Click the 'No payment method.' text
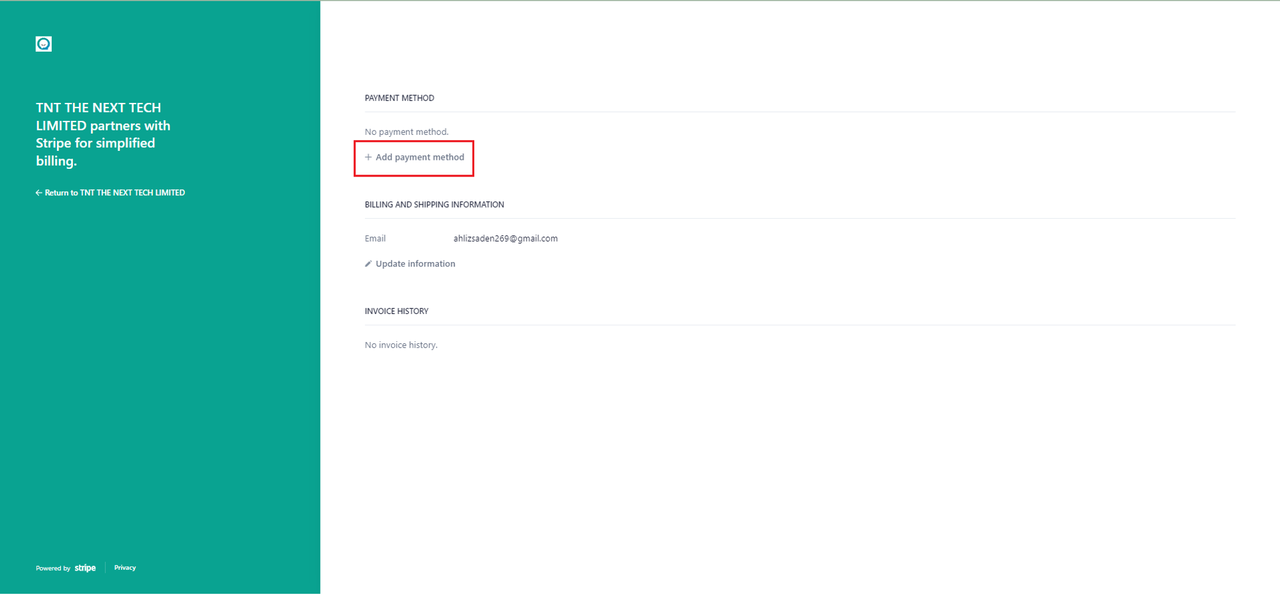The height and width of the screenshot is (594, 1280). [x=406, y=132]
